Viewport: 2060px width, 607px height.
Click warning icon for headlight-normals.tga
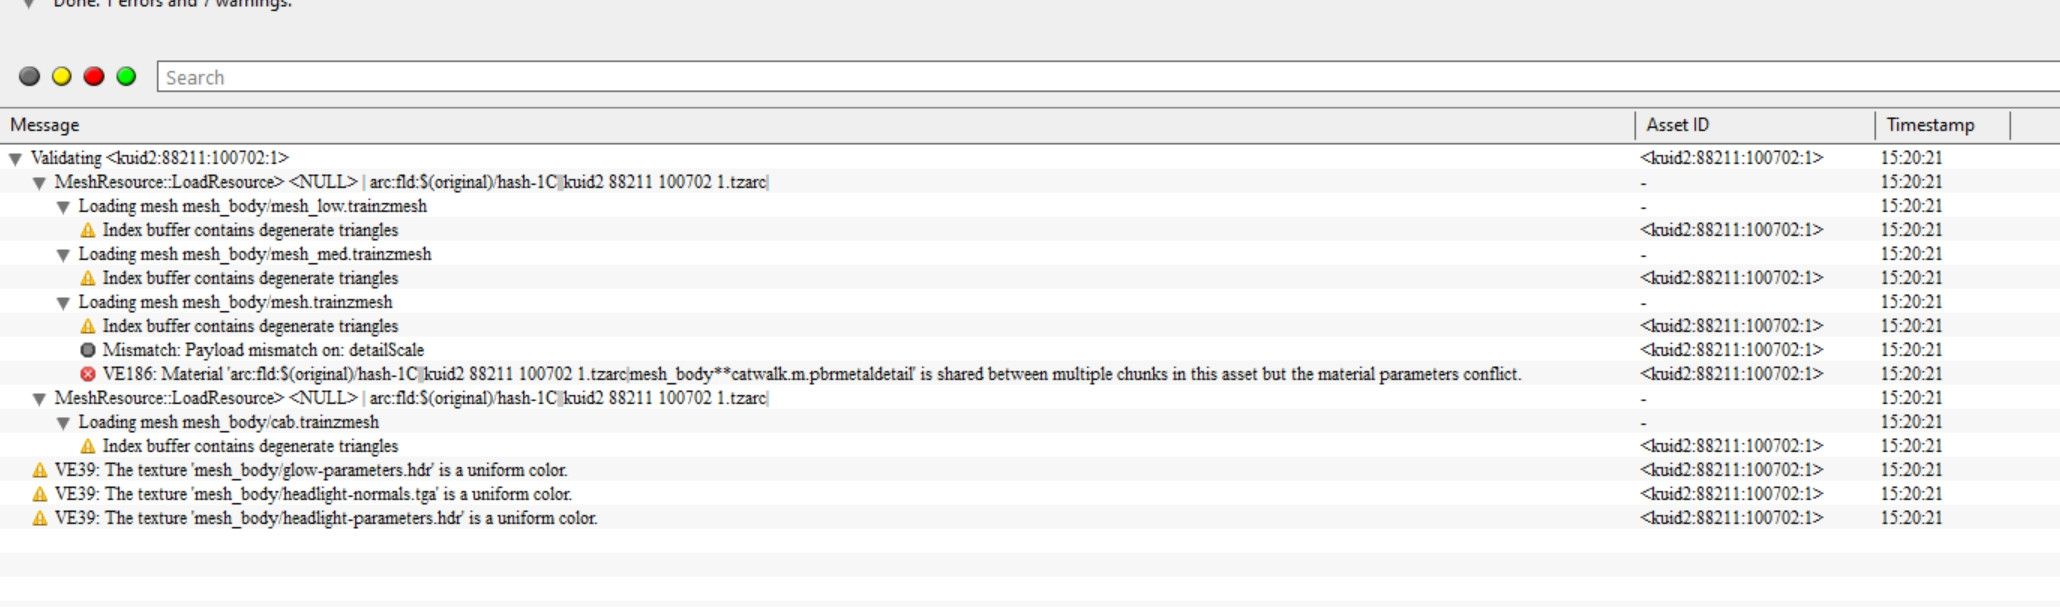(x=40, y=494)
